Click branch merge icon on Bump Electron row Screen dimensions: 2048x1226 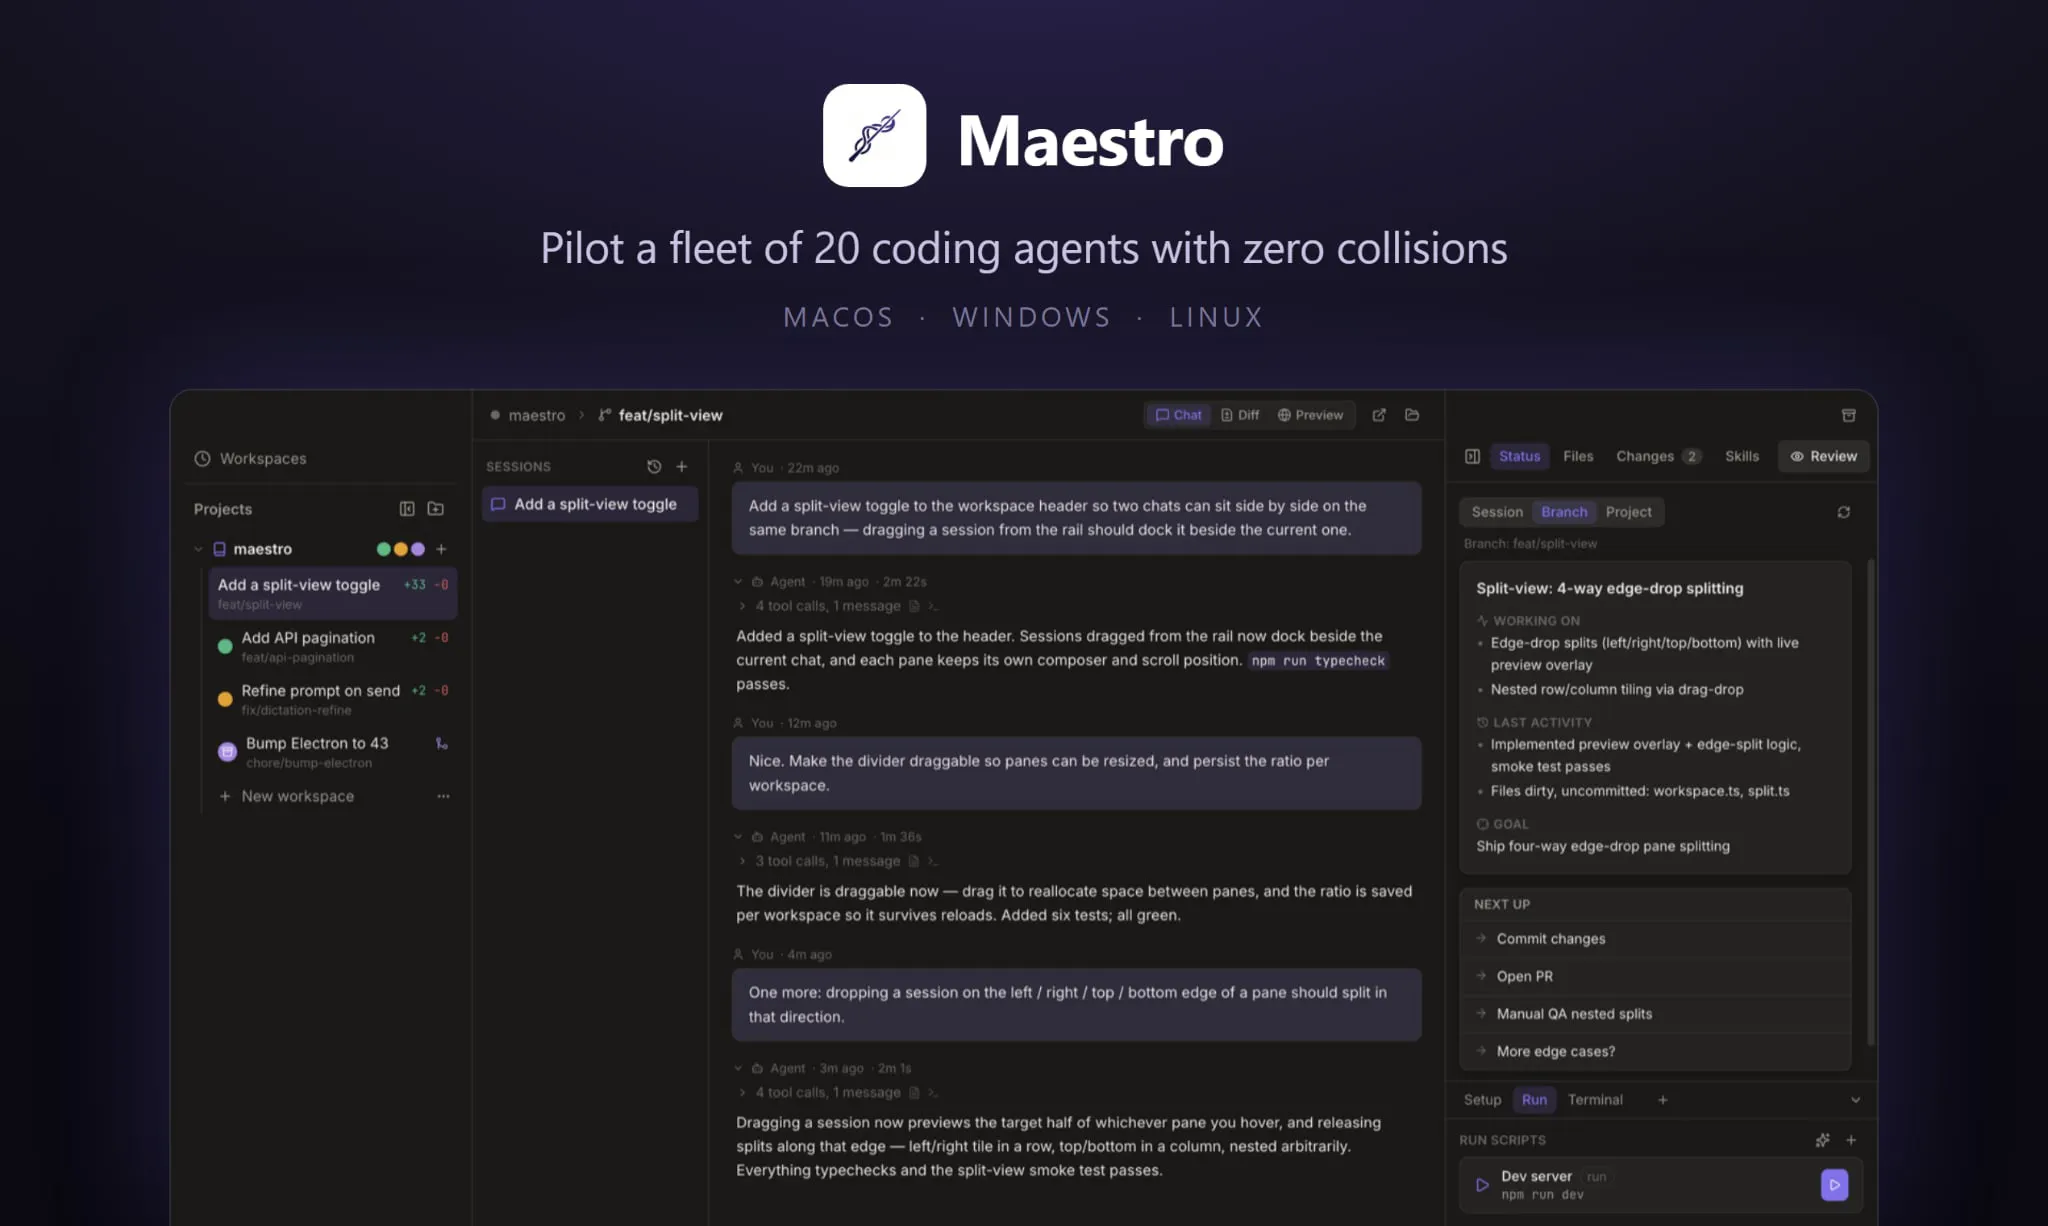tap(441, 743)
